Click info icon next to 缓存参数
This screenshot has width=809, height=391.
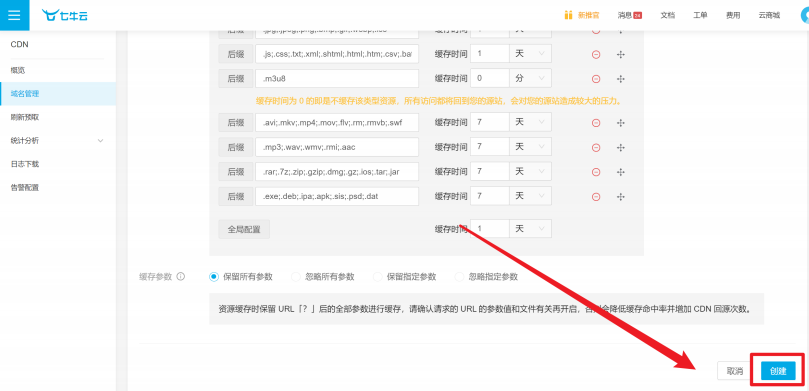tap(181, 276)
